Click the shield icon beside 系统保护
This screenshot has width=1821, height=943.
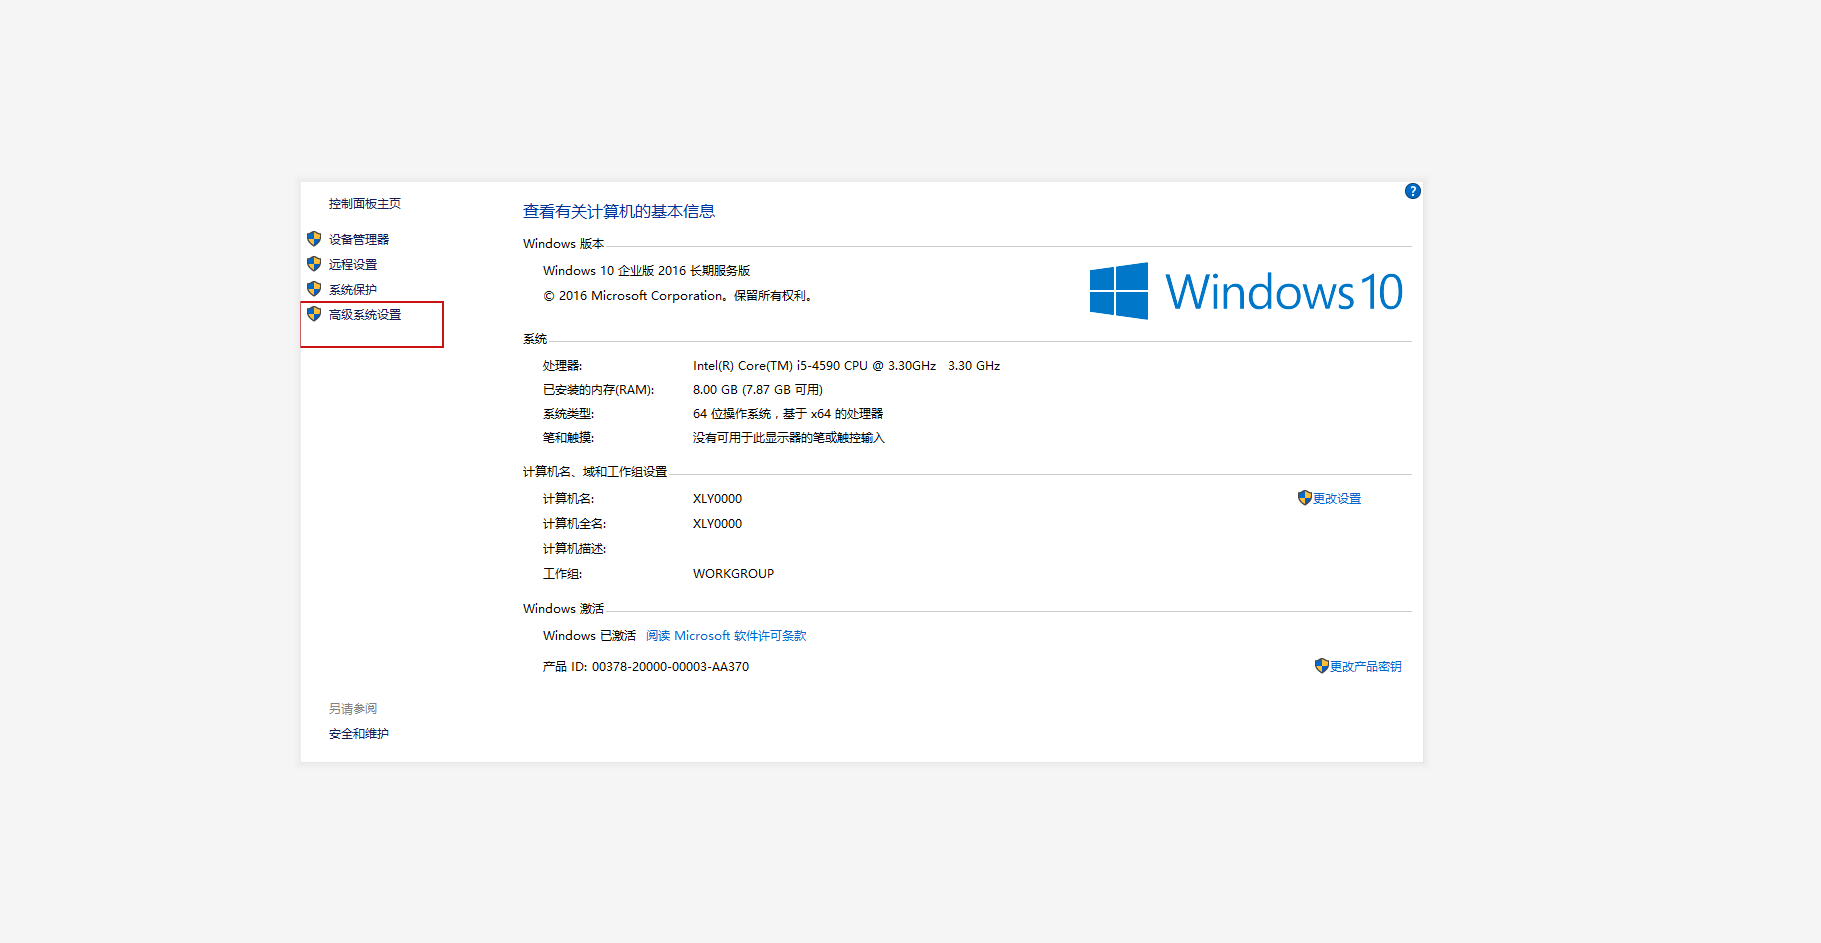(314, 289)
